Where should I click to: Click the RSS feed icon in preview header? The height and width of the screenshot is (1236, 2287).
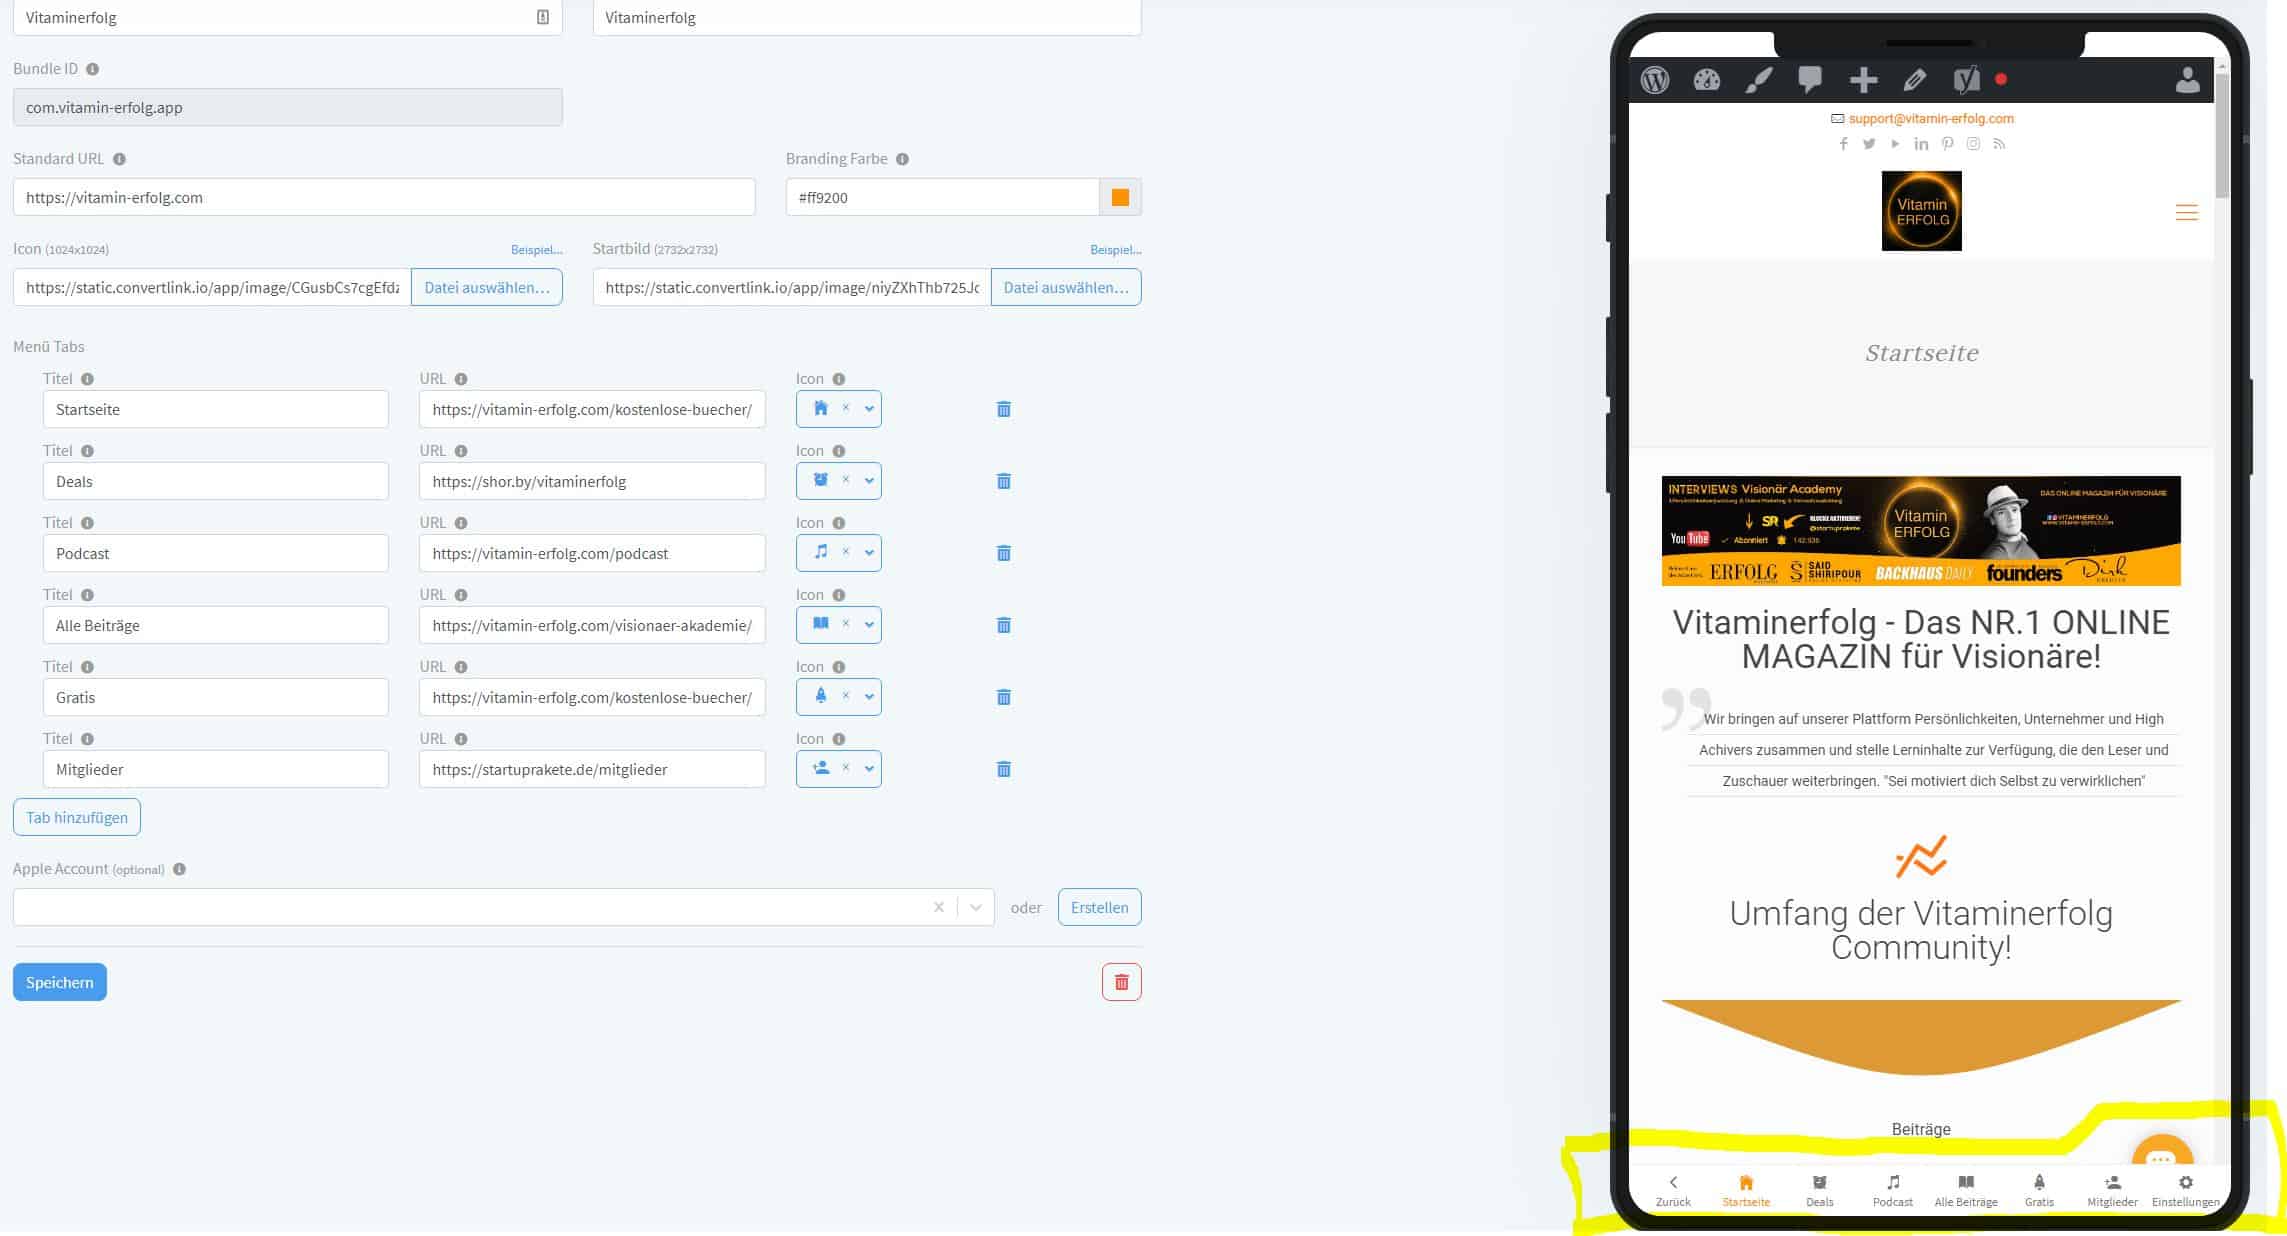click(1999, 144)
